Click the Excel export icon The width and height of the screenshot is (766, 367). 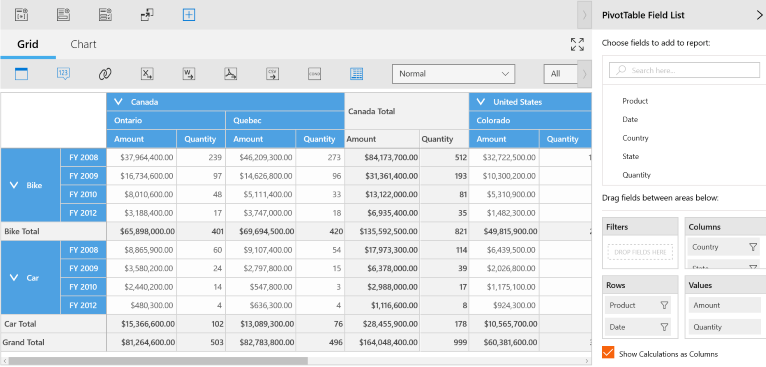[x=147, y=74]
